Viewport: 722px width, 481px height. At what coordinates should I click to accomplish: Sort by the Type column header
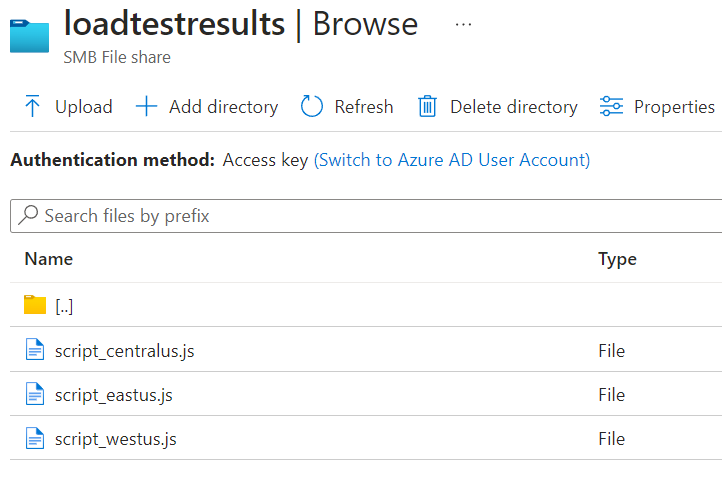pyautogui.click(x=617, y=259)
